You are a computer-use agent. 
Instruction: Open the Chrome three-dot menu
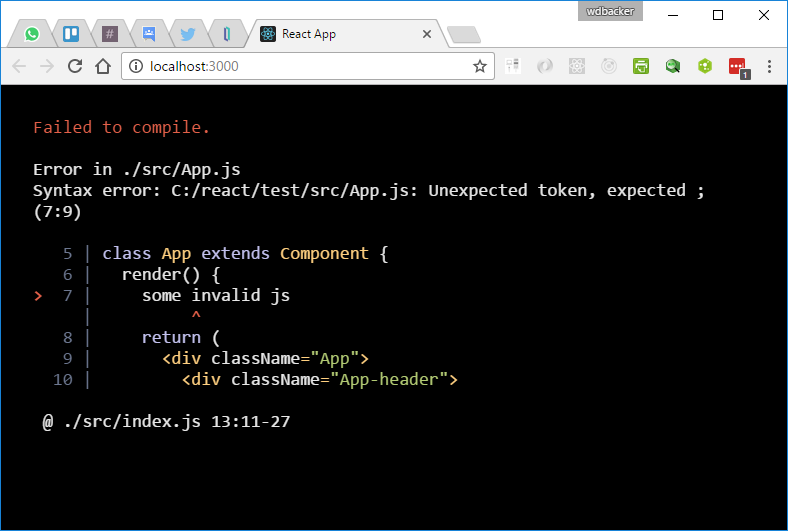point(769,66)
